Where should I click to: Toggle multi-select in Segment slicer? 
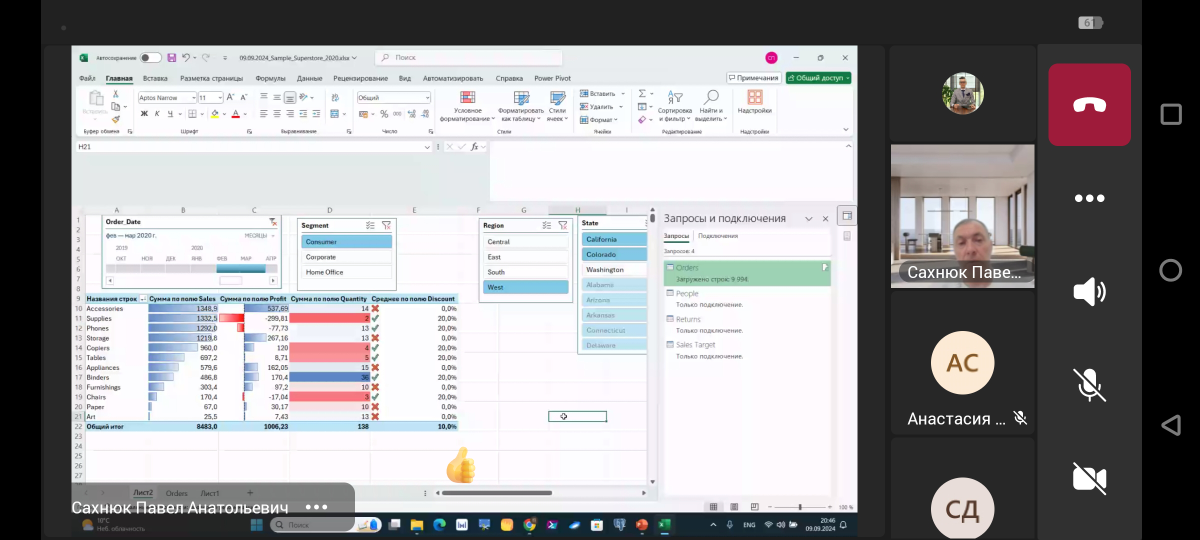pyautogui.click(x=370, y=226)
